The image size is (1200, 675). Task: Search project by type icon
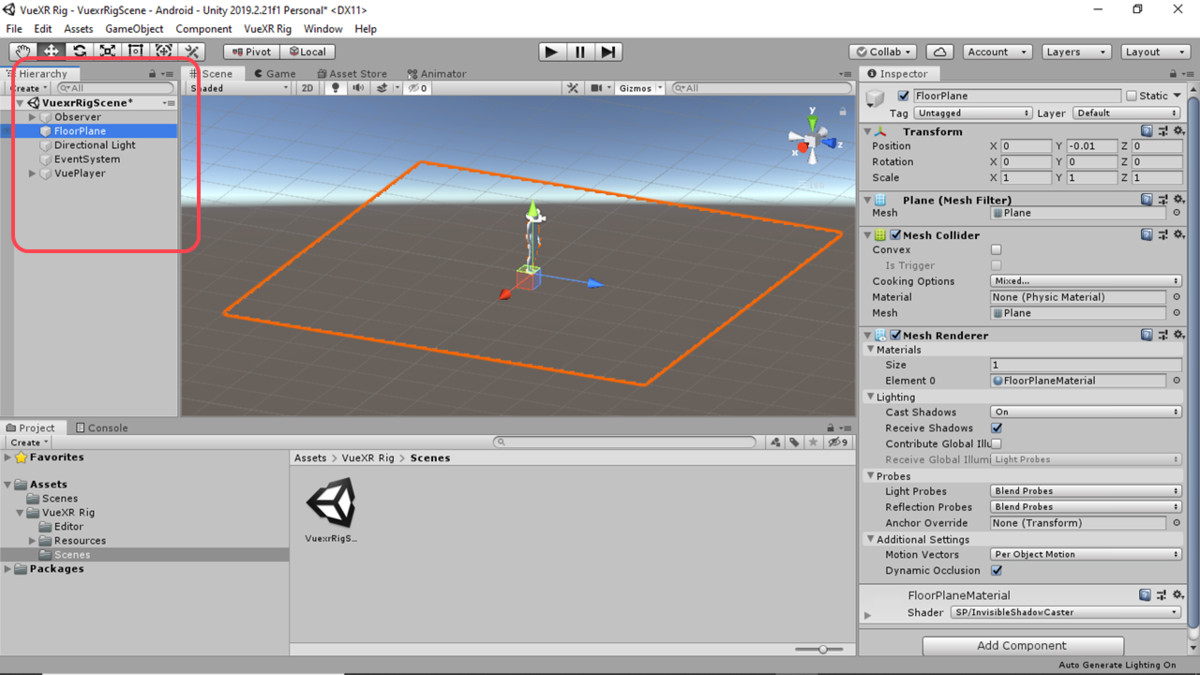775,442
